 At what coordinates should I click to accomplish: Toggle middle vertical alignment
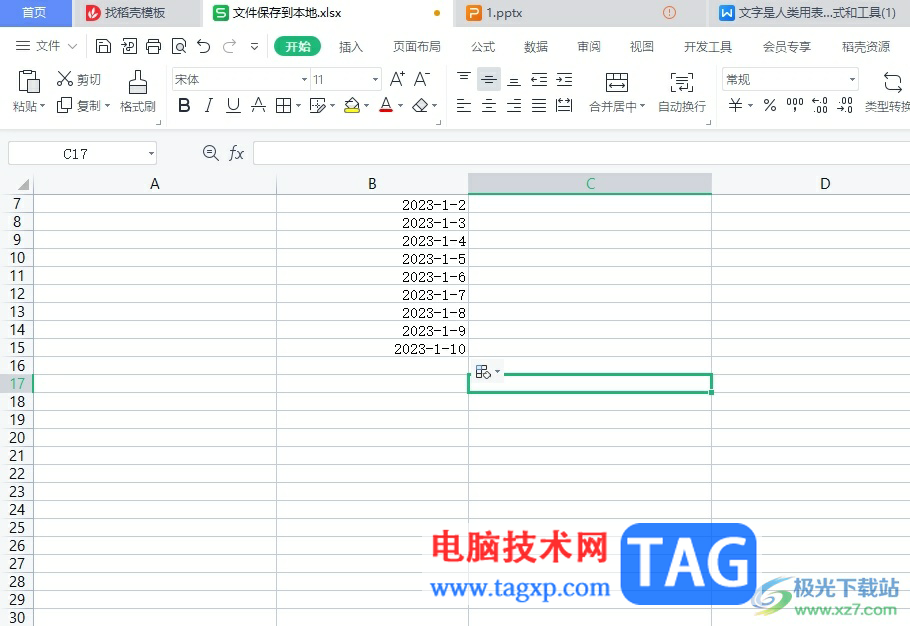[x=489, y=79]
